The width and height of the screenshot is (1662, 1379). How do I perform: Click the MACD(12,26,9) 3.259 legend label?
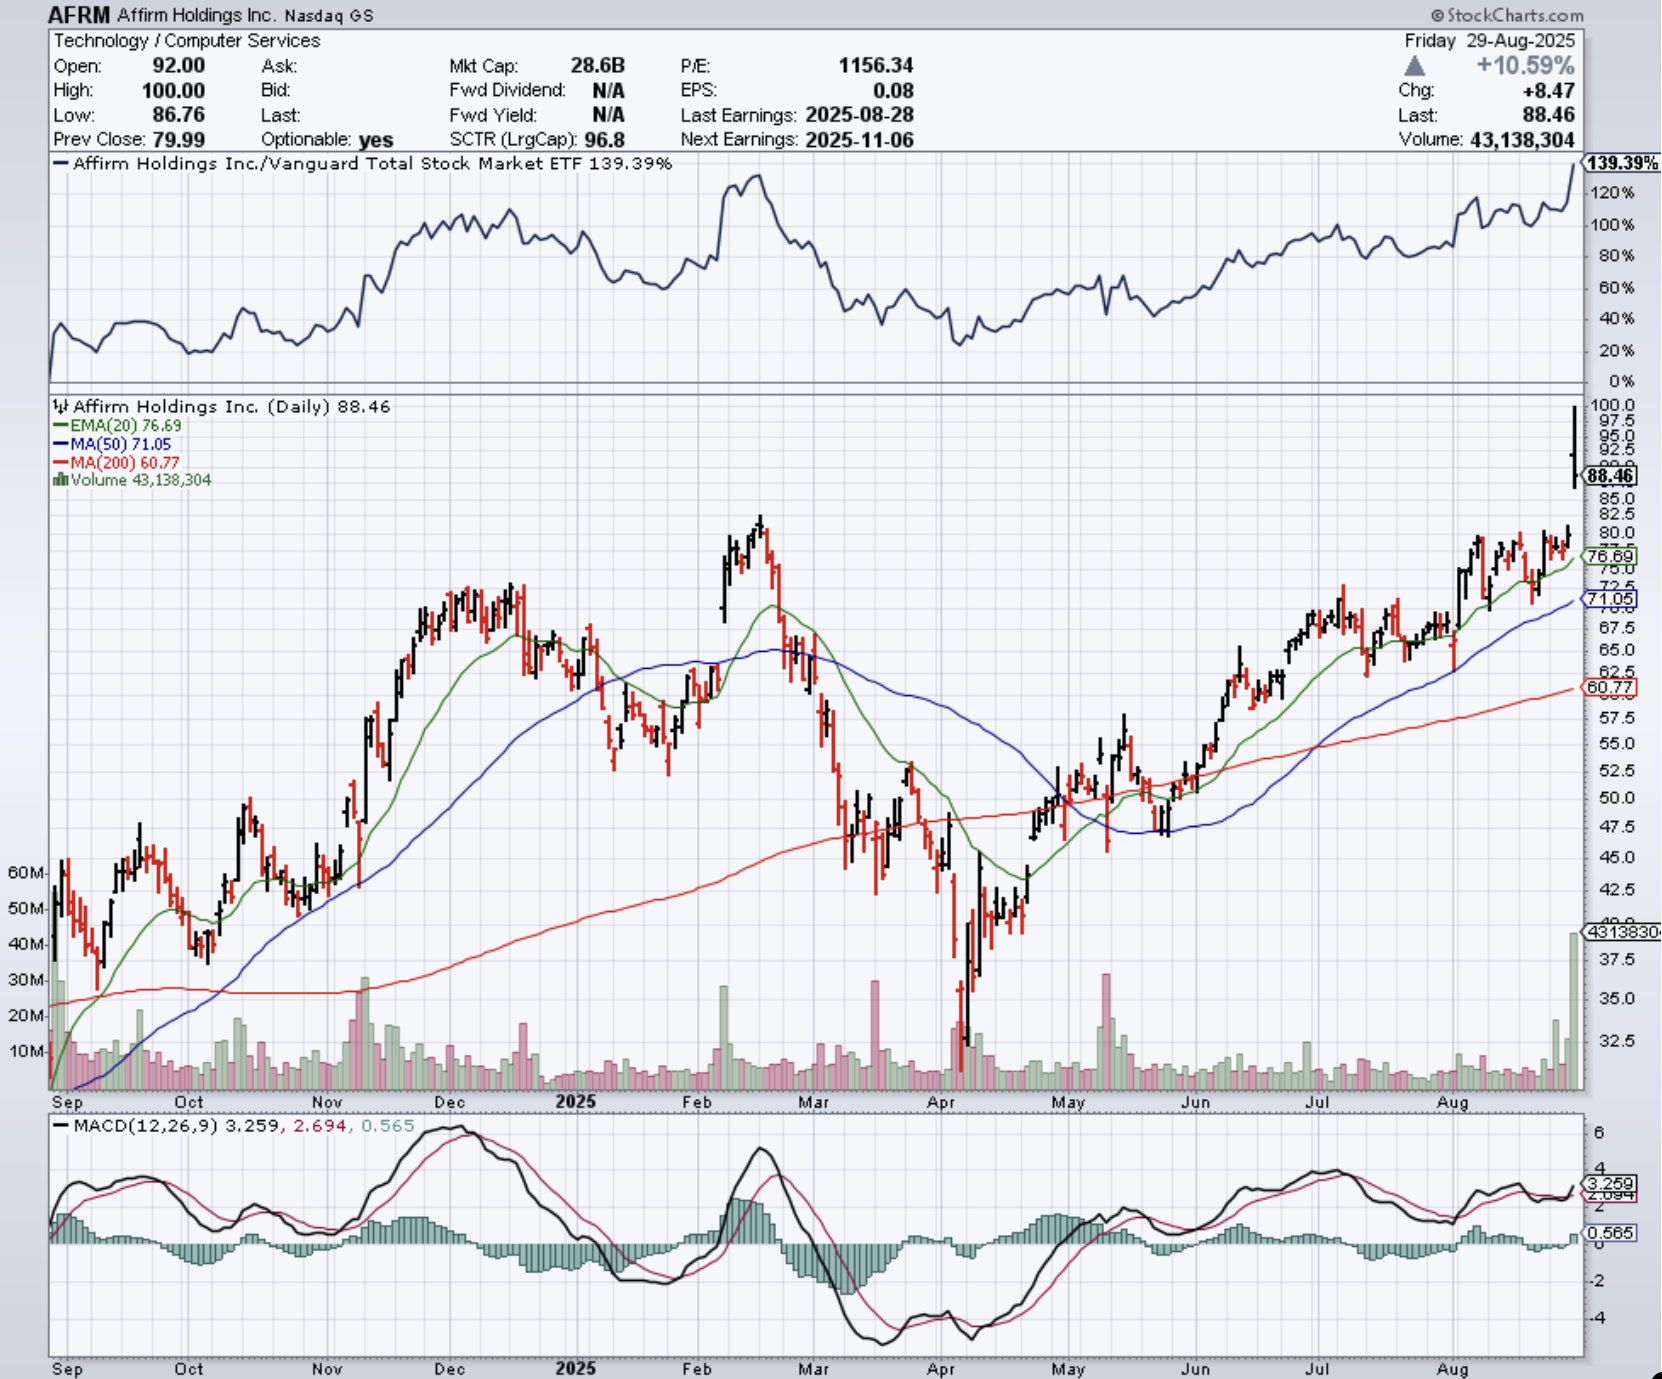pyautogui.click(x=167, y=1126)
